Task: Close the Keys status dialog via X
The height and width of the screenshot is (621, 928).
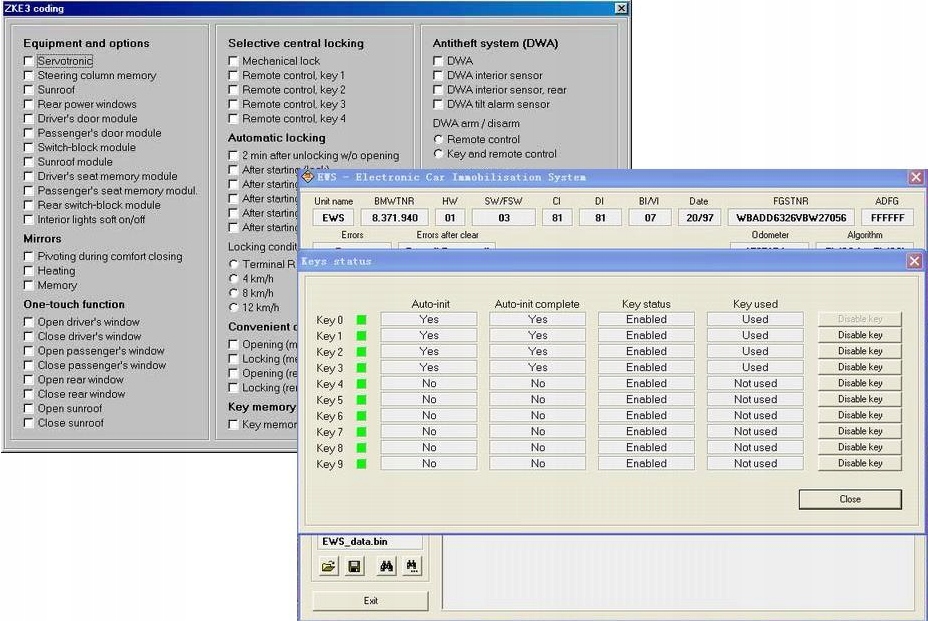Action: [x=914, y=261]
